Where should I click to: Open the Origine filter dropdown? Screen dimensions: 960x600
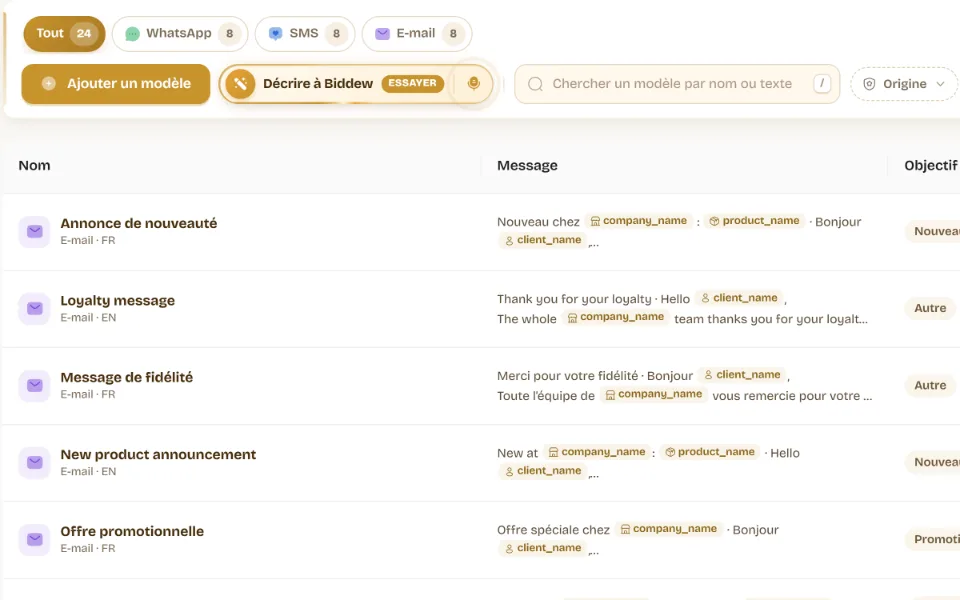(904, 84)
